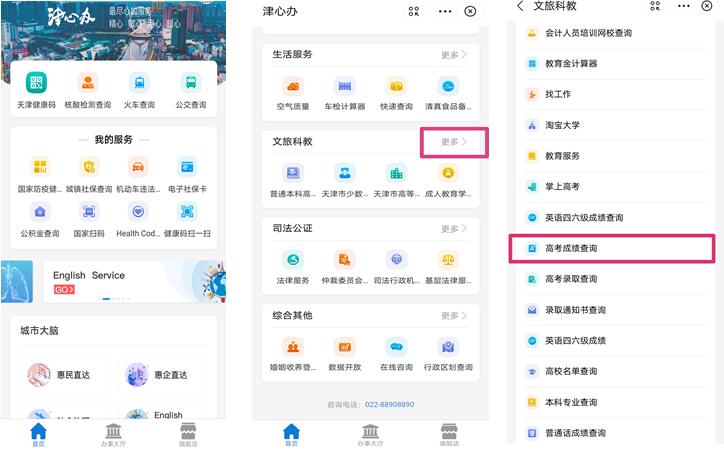Viewport: 724px width, 471px height.
Task: Open the 婚姻收养登记 icon
Action: [292, 347]
